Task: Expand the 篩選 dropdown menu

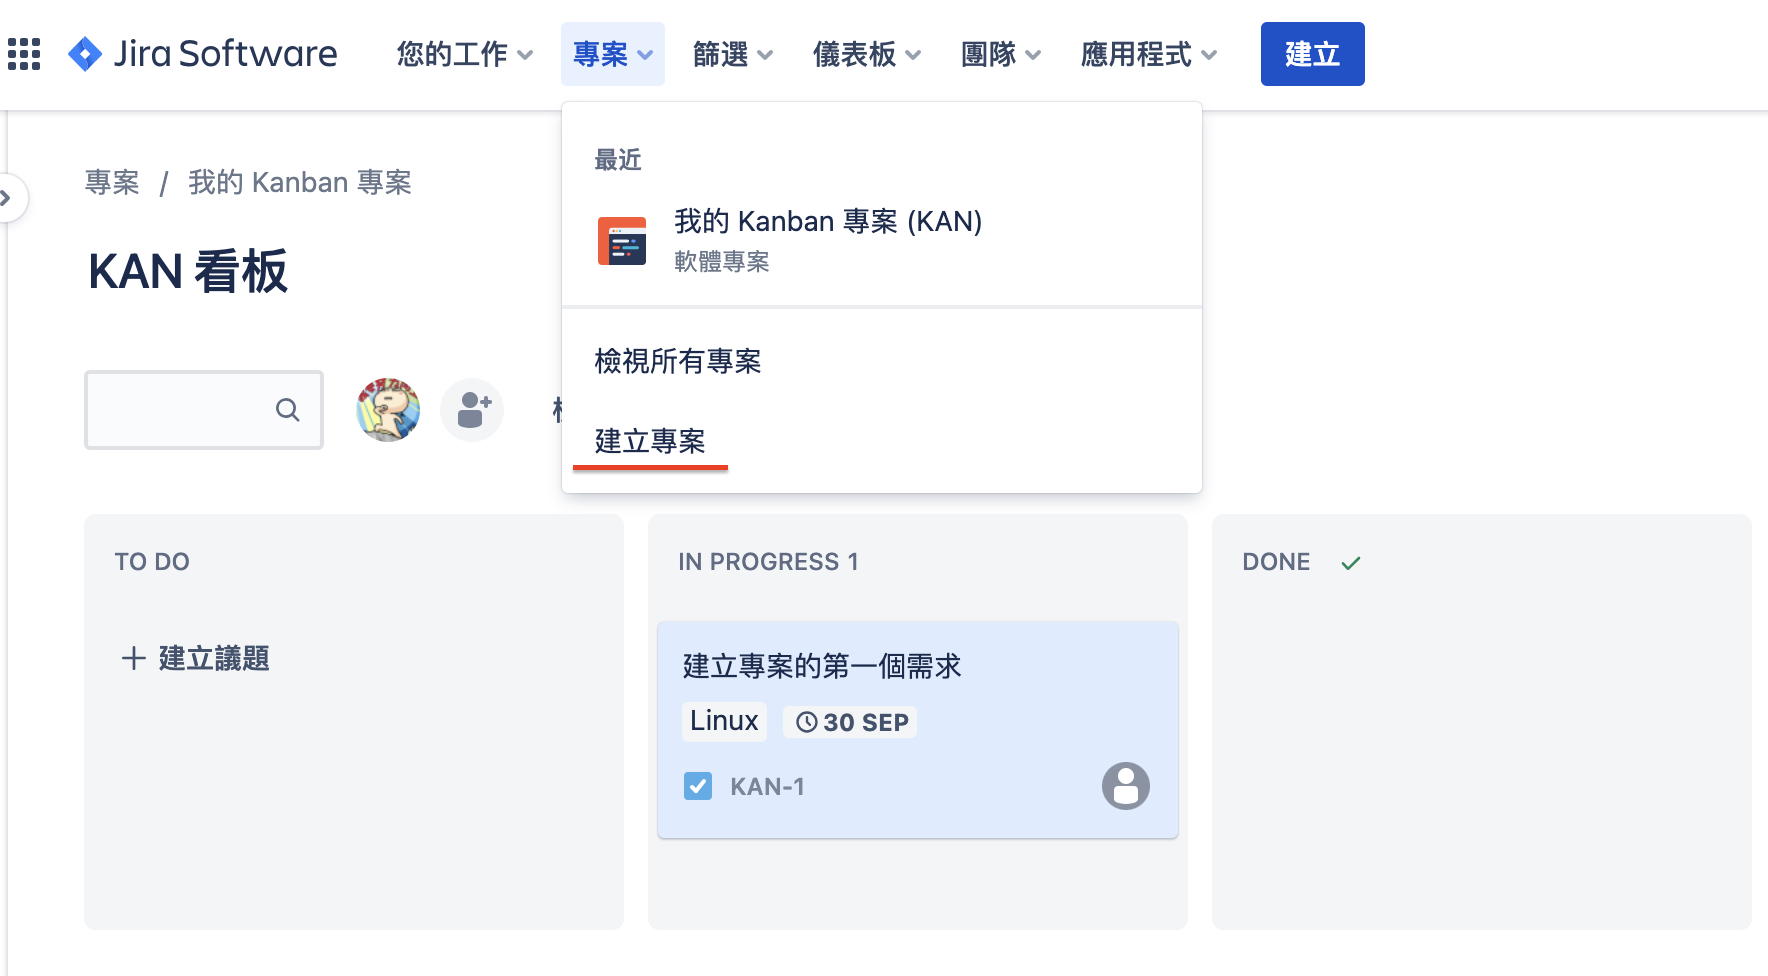Action: [732, 54]
